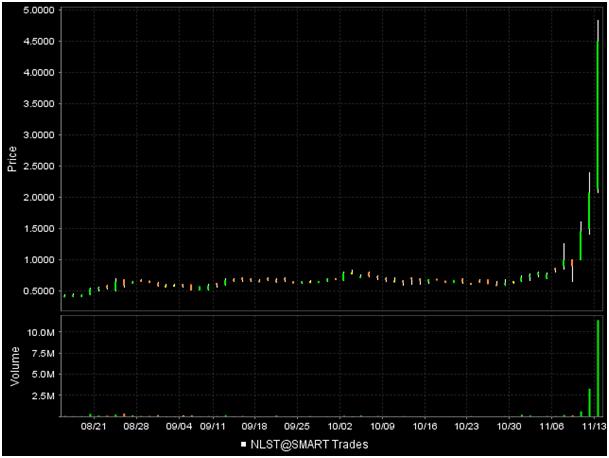Select the 09/25 date label

pos(297,427)
